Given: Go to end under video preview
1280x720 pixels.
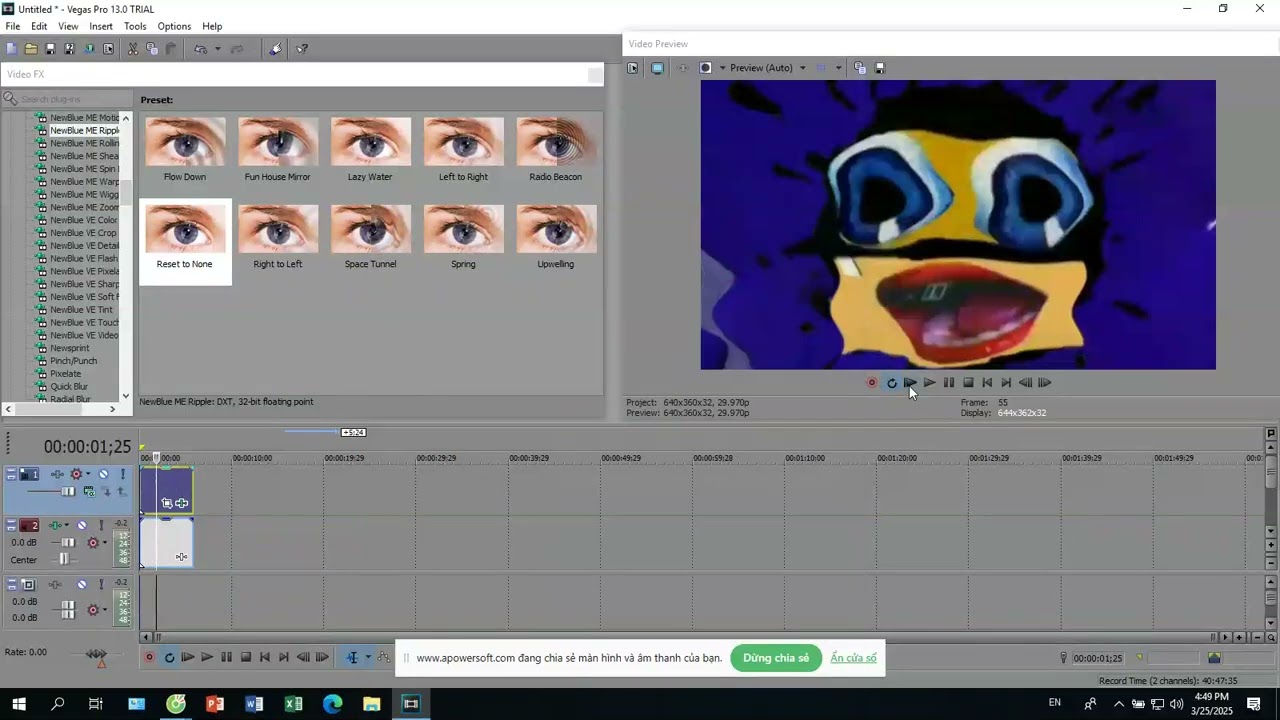Looking at the screenshot, I should point(1006,382).
